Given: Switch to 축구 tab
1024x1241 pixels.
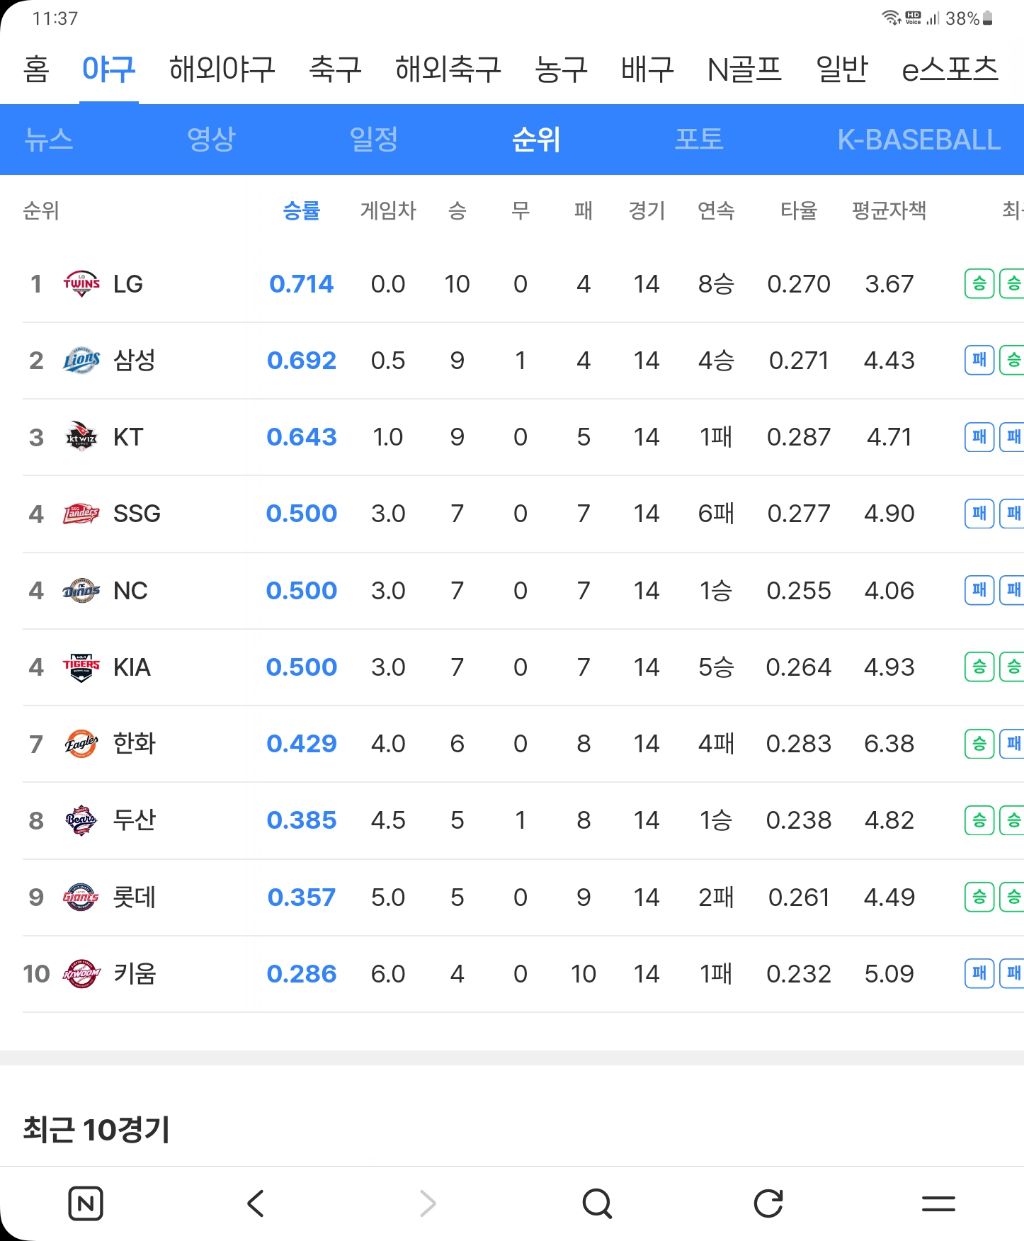Looking at the screenshot, I should click(335, 69).
